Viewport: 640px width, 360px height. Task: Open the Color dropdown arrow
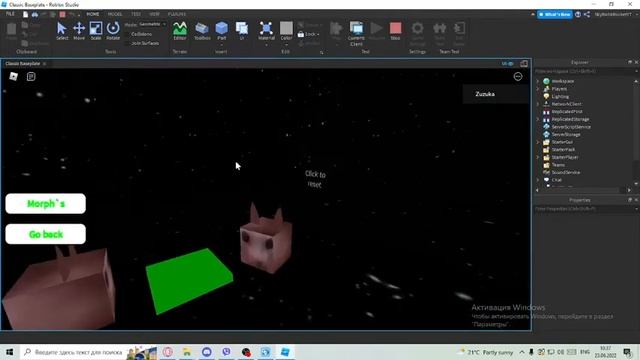(x=286, y=45)
